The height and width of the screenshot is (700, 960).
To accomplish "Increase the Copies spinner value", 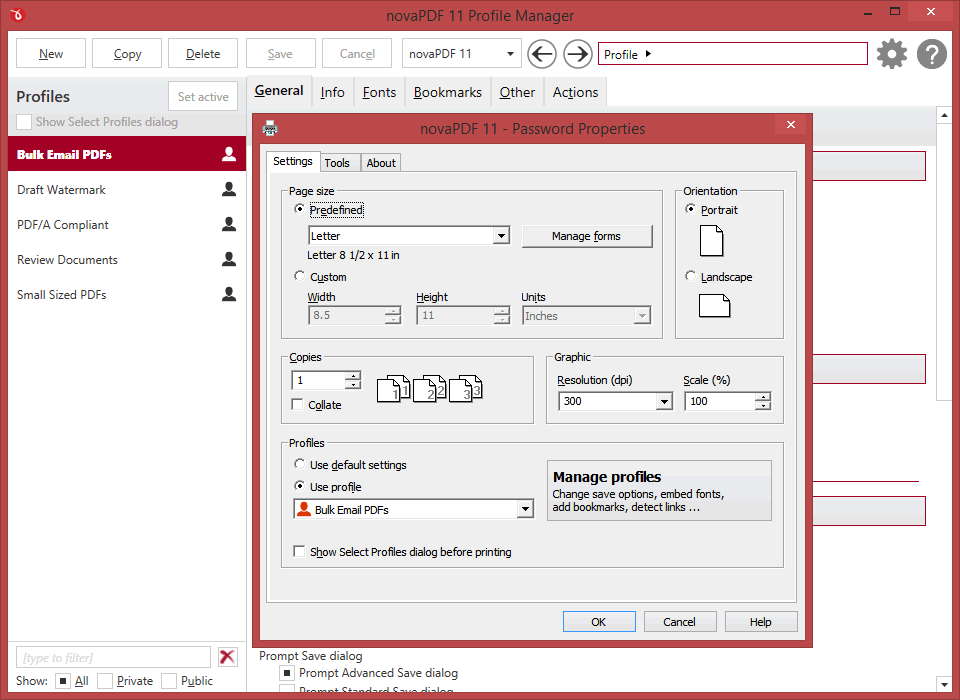I will (x=353, y=376).
